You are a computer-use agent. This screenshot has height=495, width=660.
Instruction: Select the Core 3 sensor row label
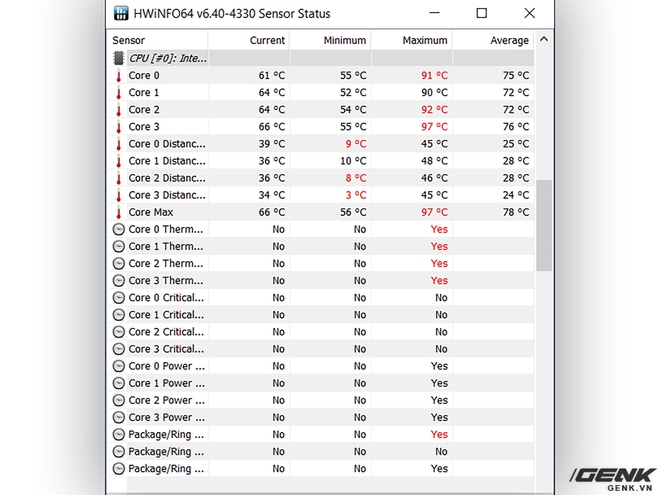click(144, 127)
